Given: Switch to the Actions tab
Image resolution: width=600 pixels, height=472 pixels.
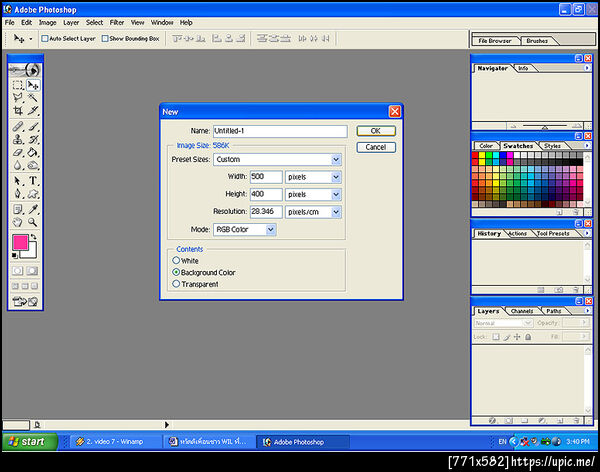Looking at the screenshot, I should tap(517, 233).
